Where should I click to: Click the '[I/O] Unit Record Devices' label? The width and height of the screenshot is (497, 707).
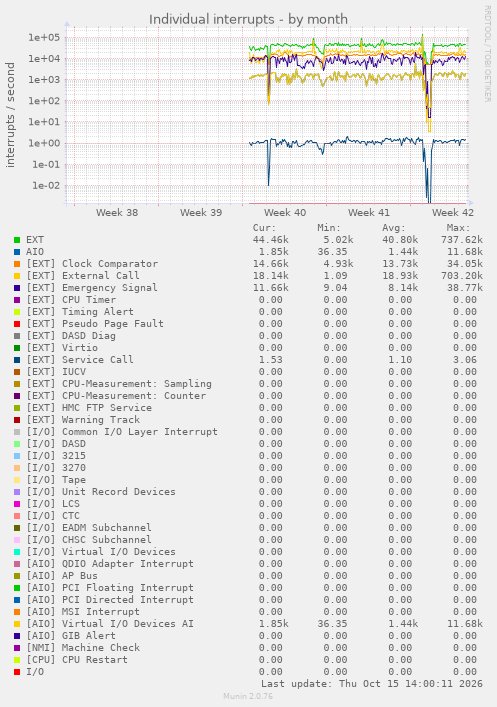click(x=101, y=492)
